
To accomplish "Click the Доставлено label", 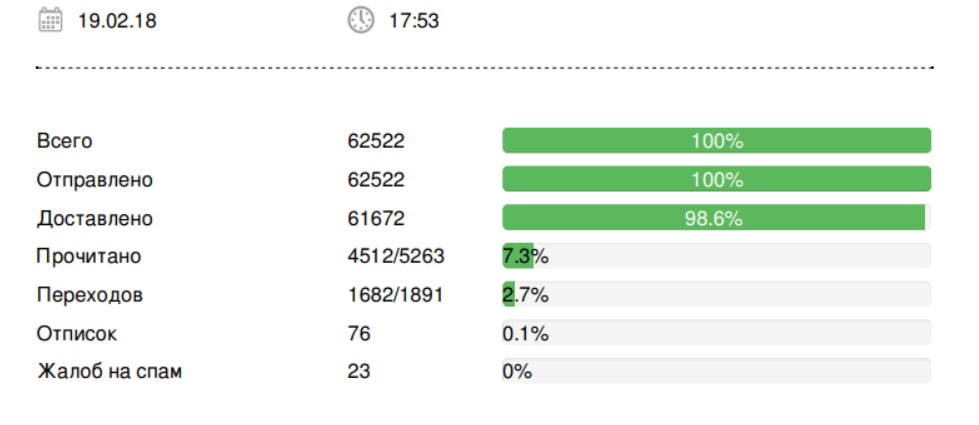I will tap(95, 218).
